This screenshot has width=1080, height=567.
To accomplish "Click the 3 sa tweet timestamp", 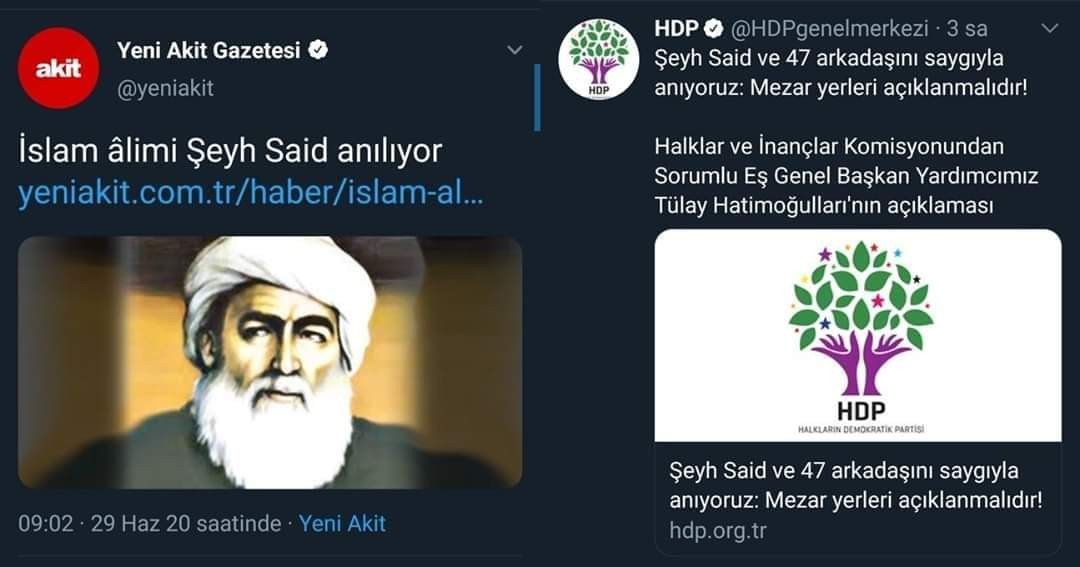I will [967, 28].
